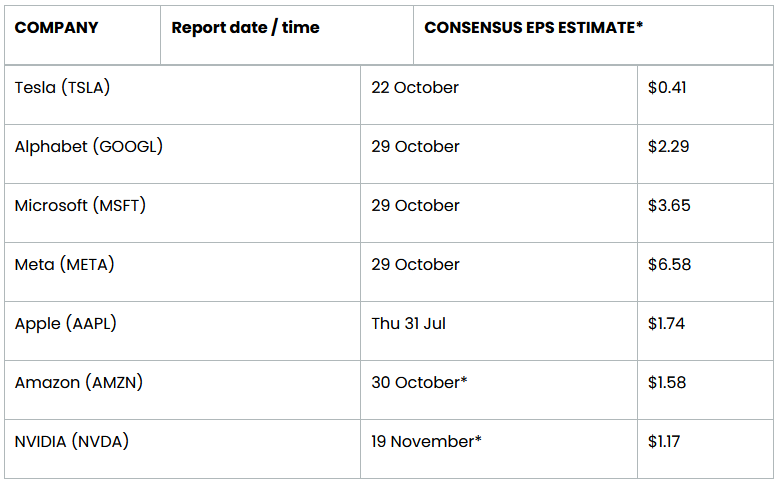Select the Alphabet (GOOGL) cell

point(88,147)
